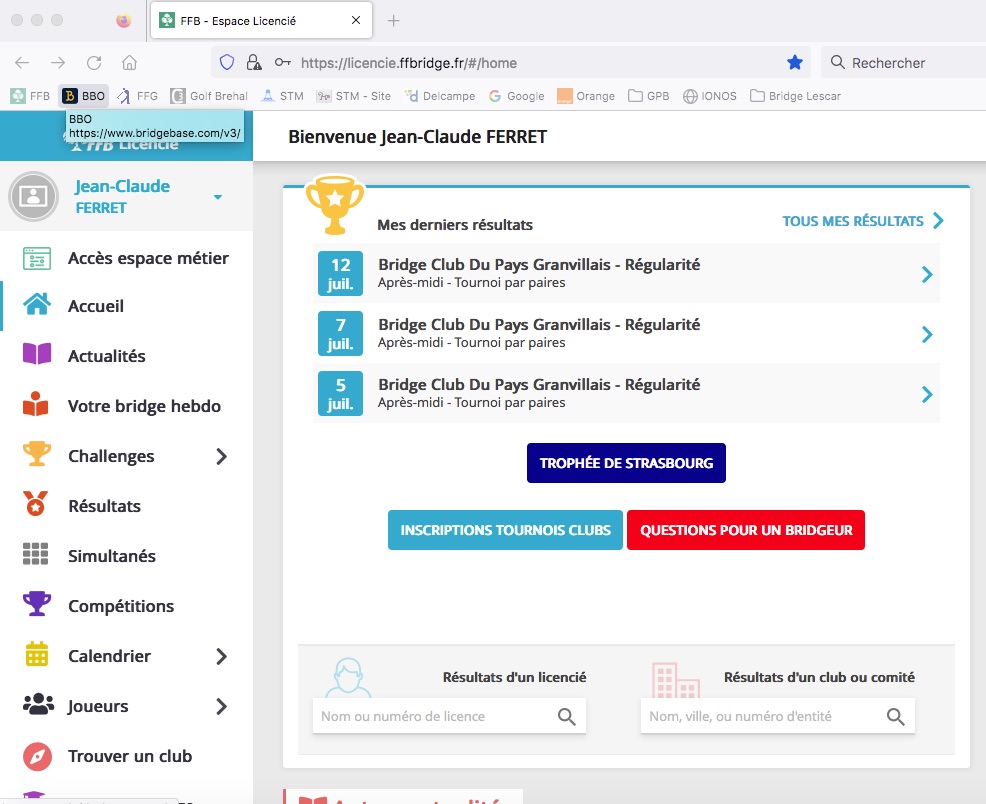The width and height of the screenshot is (986, 804).
Task: Click the search magnifier in licencié results field
Action: point(566,716)
